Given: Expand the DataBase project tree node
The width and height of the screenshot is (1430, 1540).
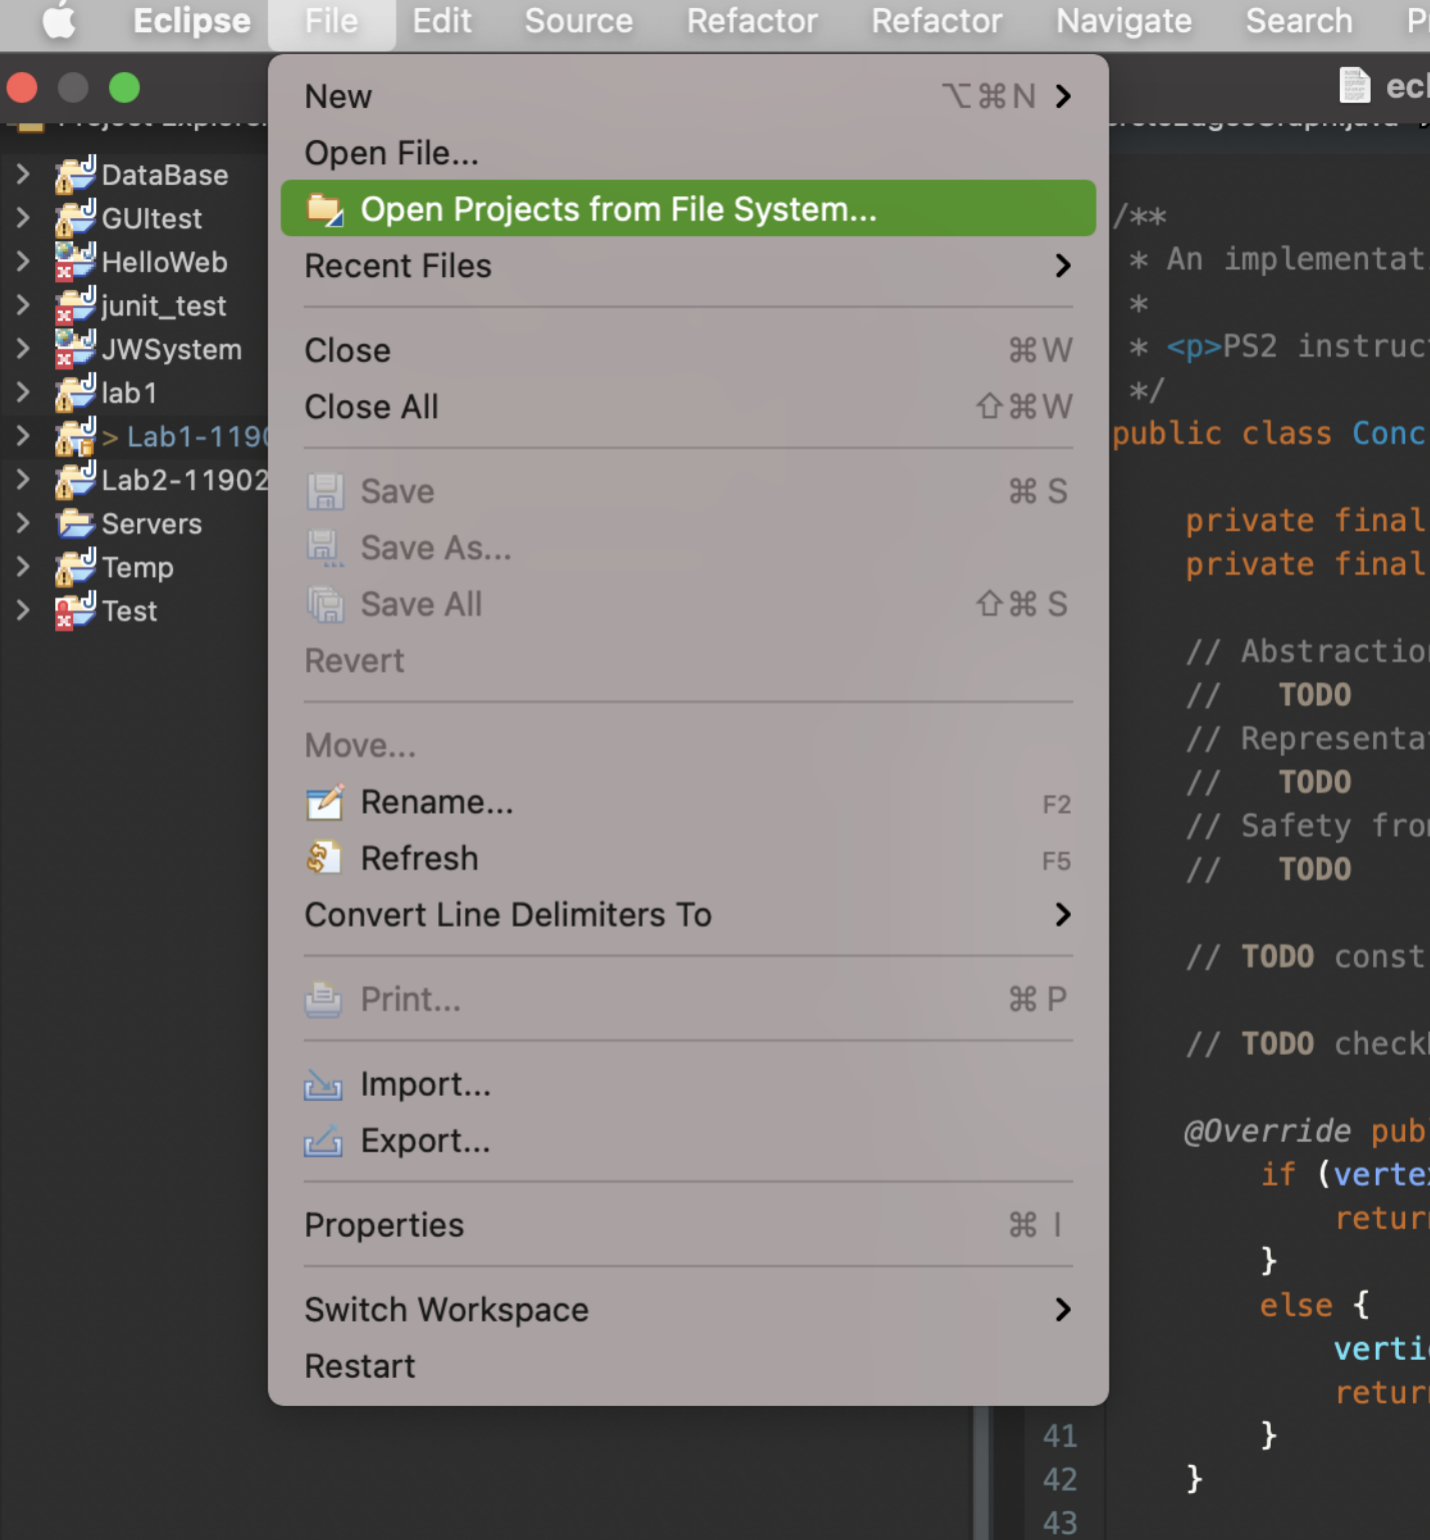Looking at the screenshot, I should (x=23, y=175).
